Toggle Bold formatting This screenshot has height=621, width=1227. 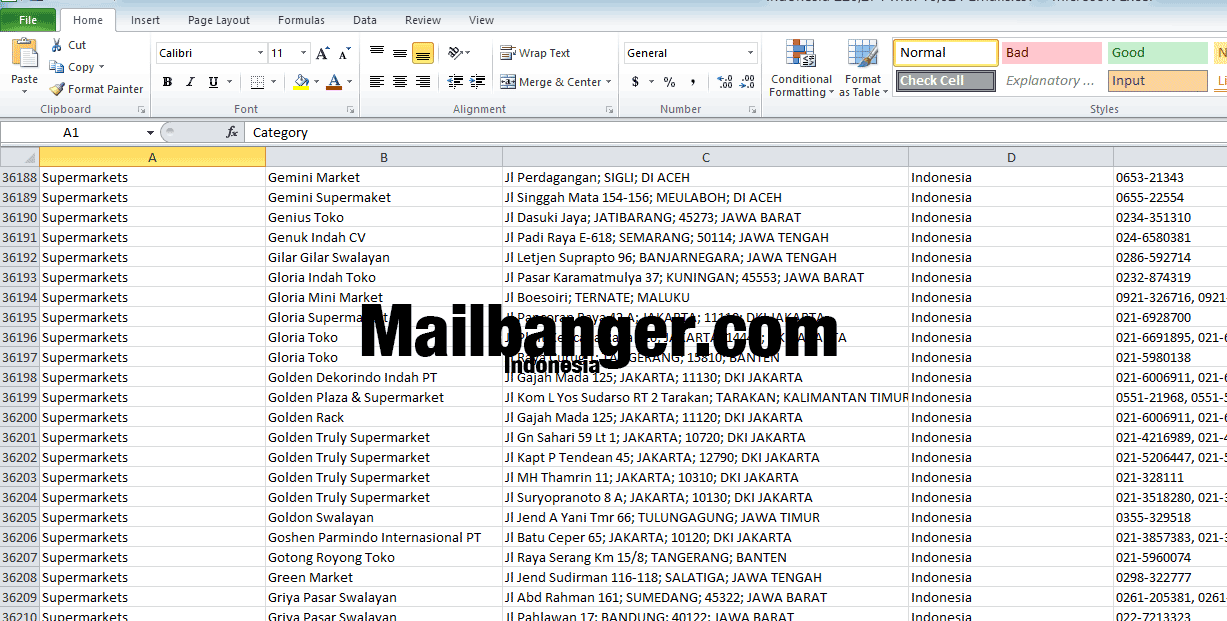tap(167, 82)
